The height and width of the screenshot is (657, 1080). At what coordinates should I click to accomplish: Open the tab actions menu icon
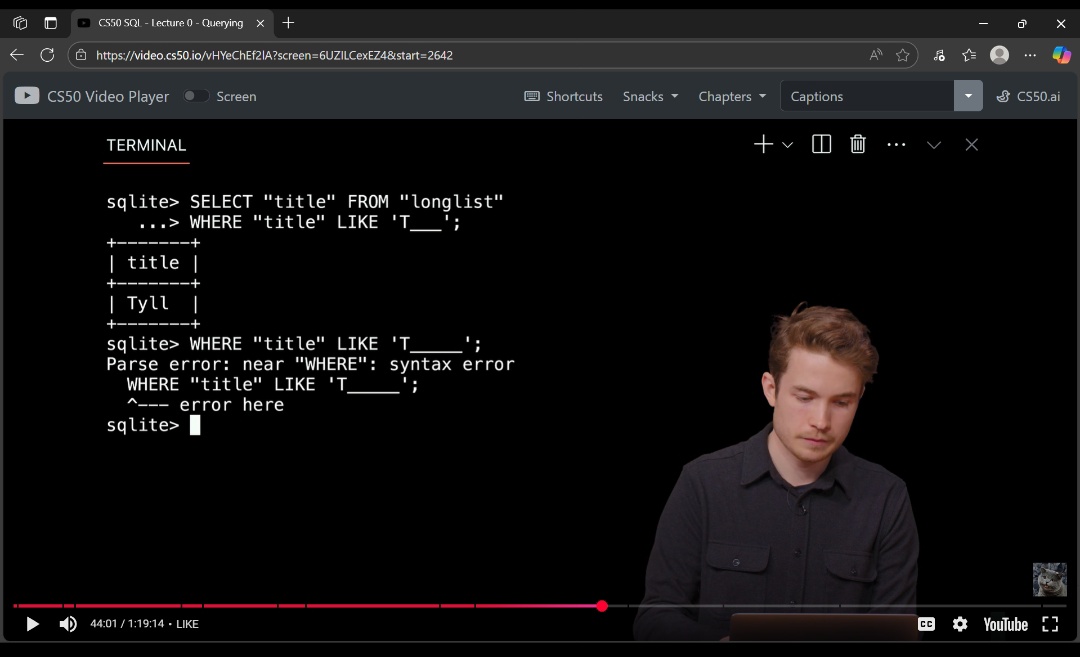(51, 23)
